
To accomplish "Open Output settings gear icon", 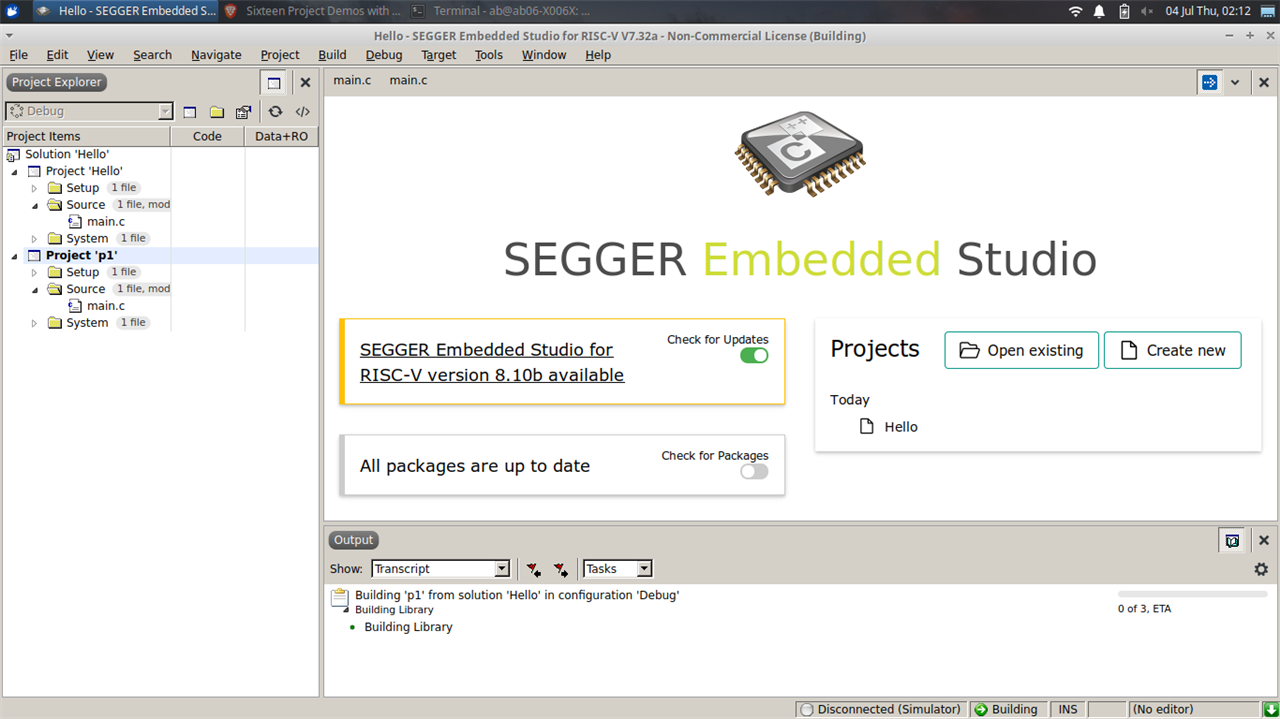I will click(x=1261, y=569).
